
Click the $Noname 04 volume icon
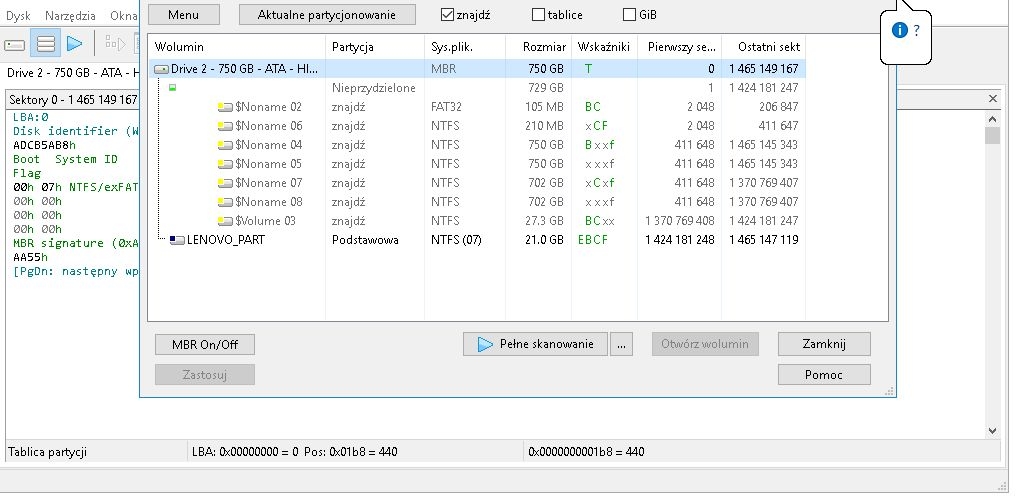226,145
